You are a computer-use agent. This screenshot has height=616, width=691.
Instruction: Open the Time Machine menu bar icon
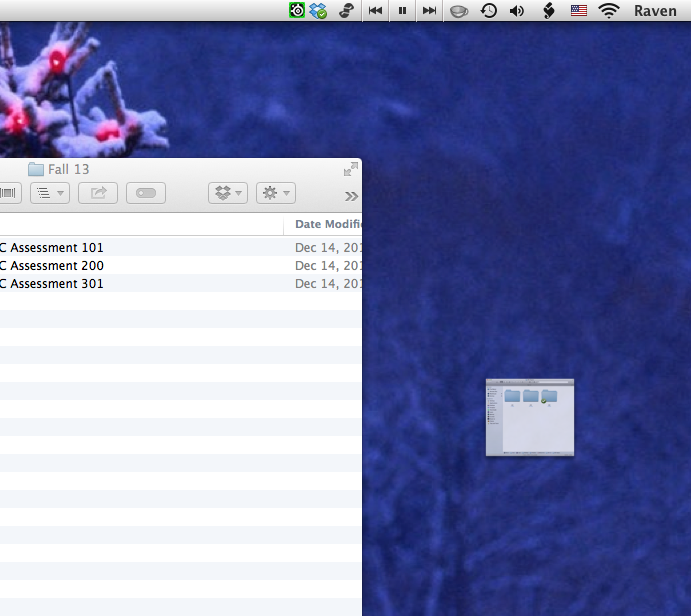[x=489, y=11]
